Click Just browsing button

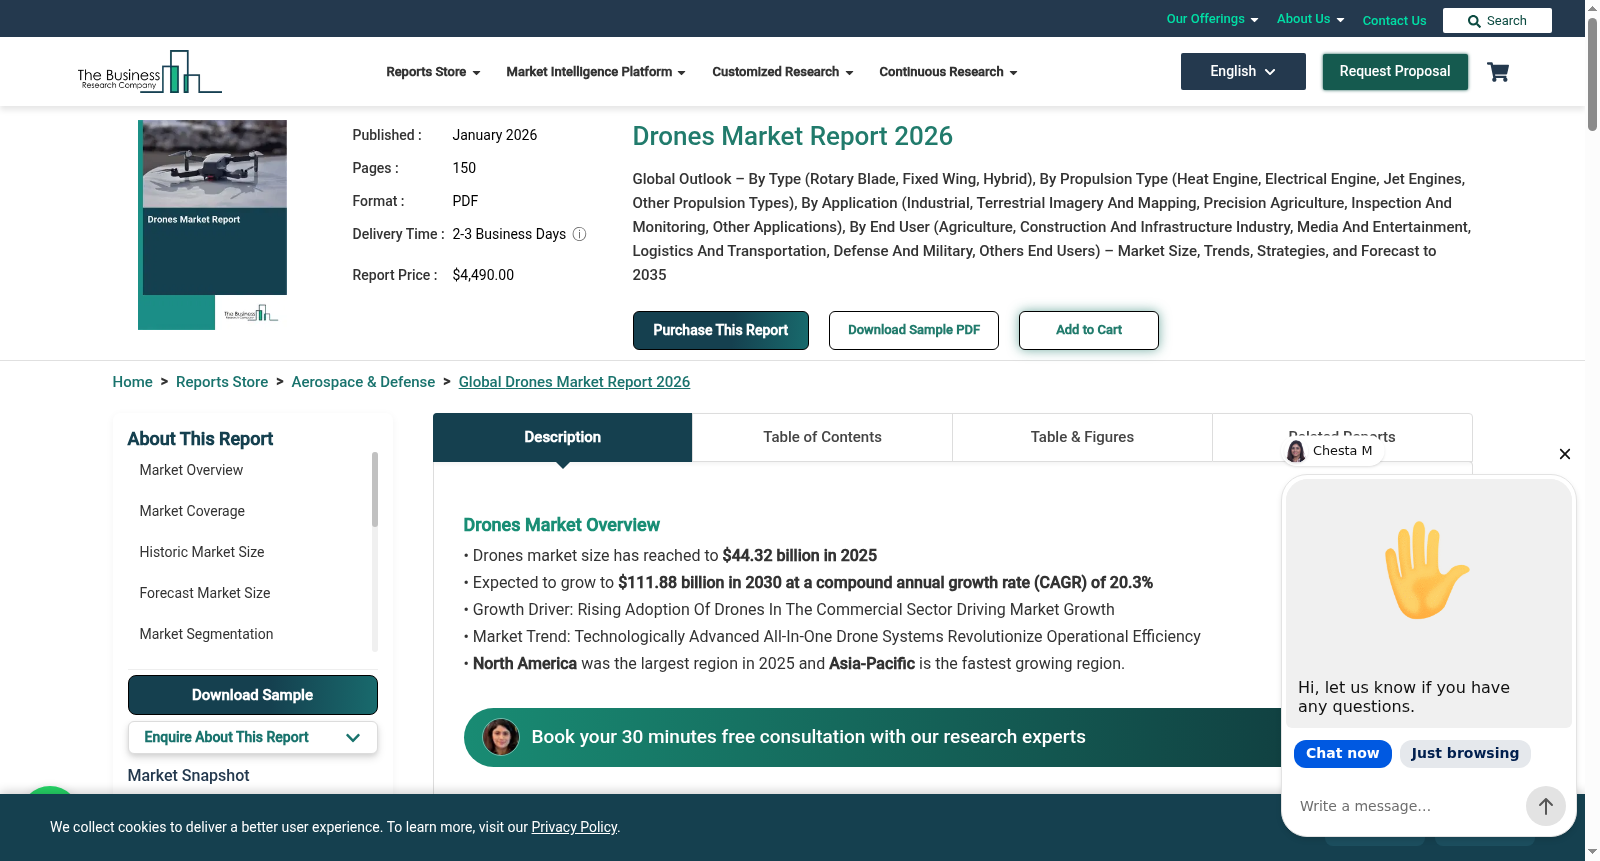[x=1465, y=754]
